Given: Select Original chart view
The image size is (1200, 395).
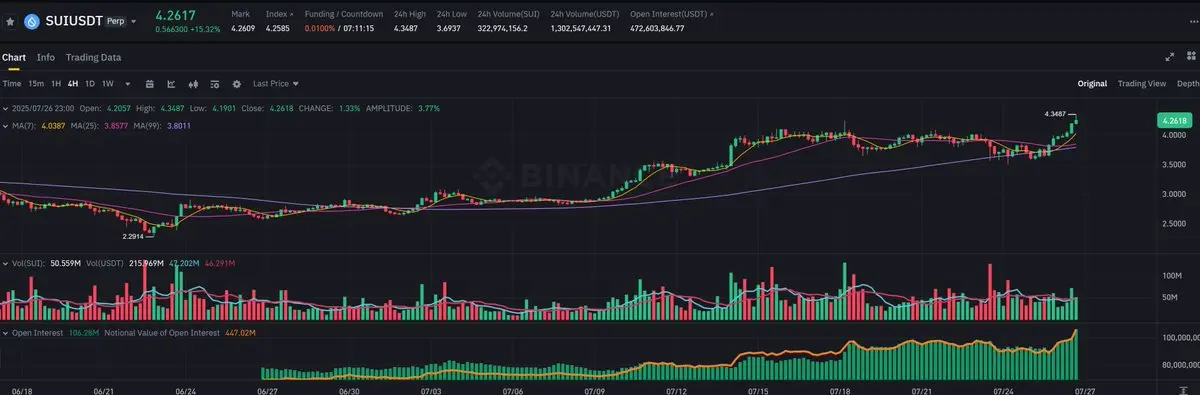Looking at the screenshot, I should tap(1092, 84).
